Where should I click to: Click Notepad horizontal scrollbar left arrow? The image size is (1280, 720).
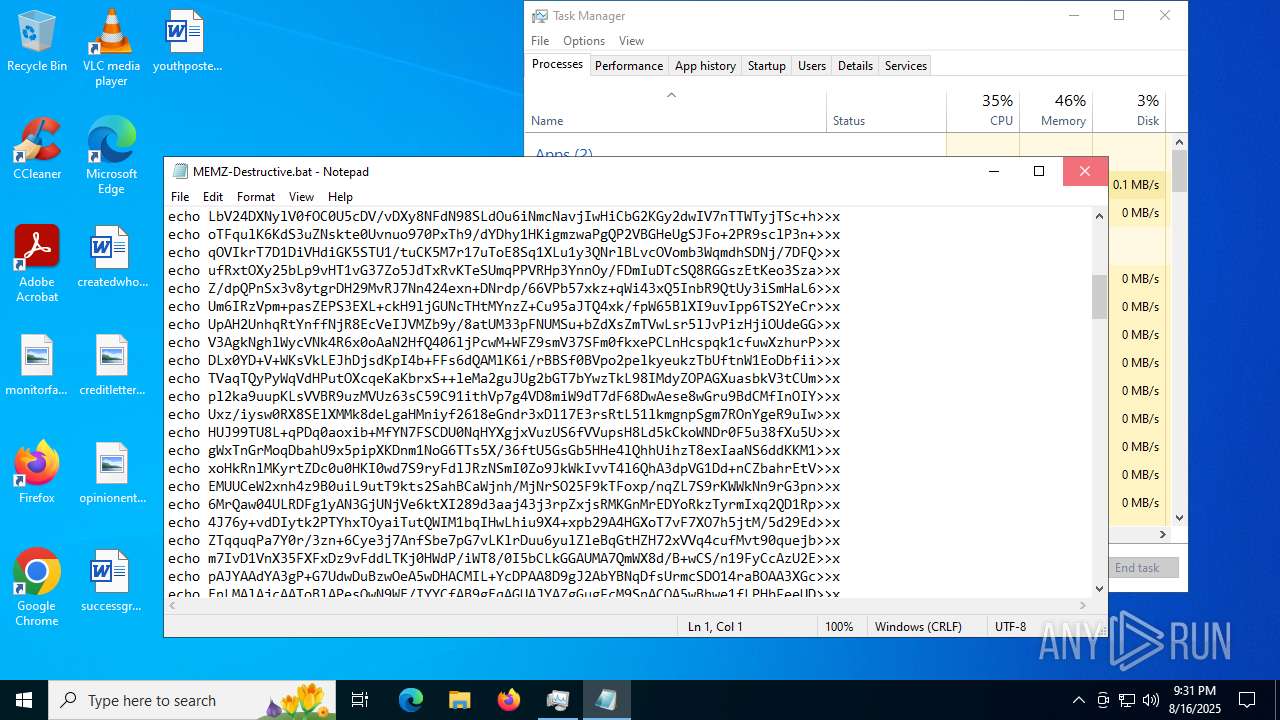172,605
